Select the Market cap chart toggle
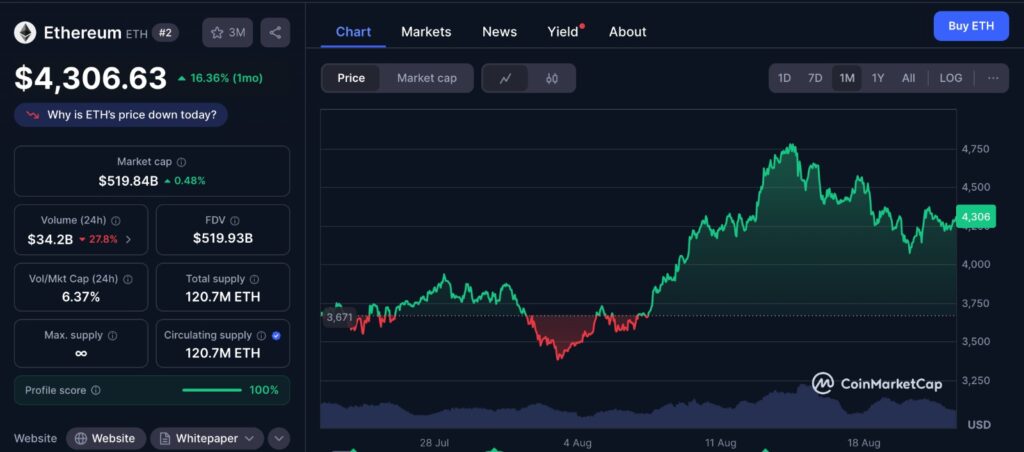The height and width of the screenshot is (452, 1024). tap(426, 78)
